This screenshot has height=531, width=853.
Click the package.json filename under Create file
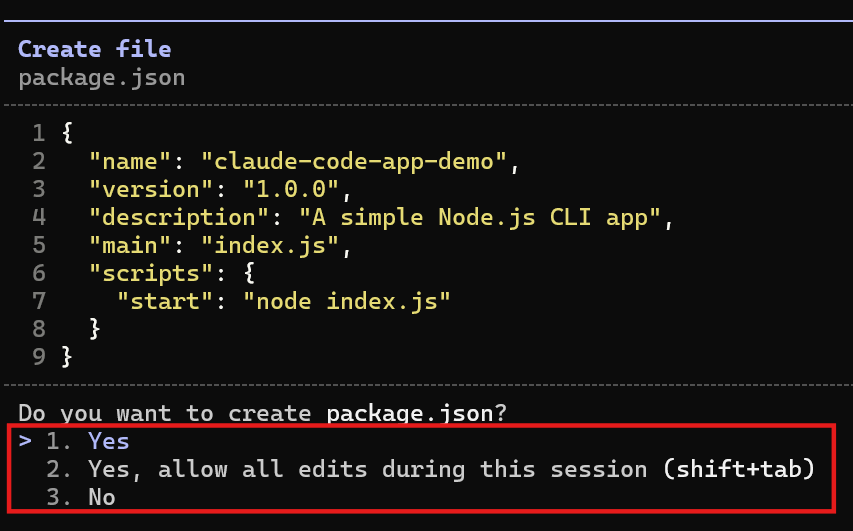102,78
